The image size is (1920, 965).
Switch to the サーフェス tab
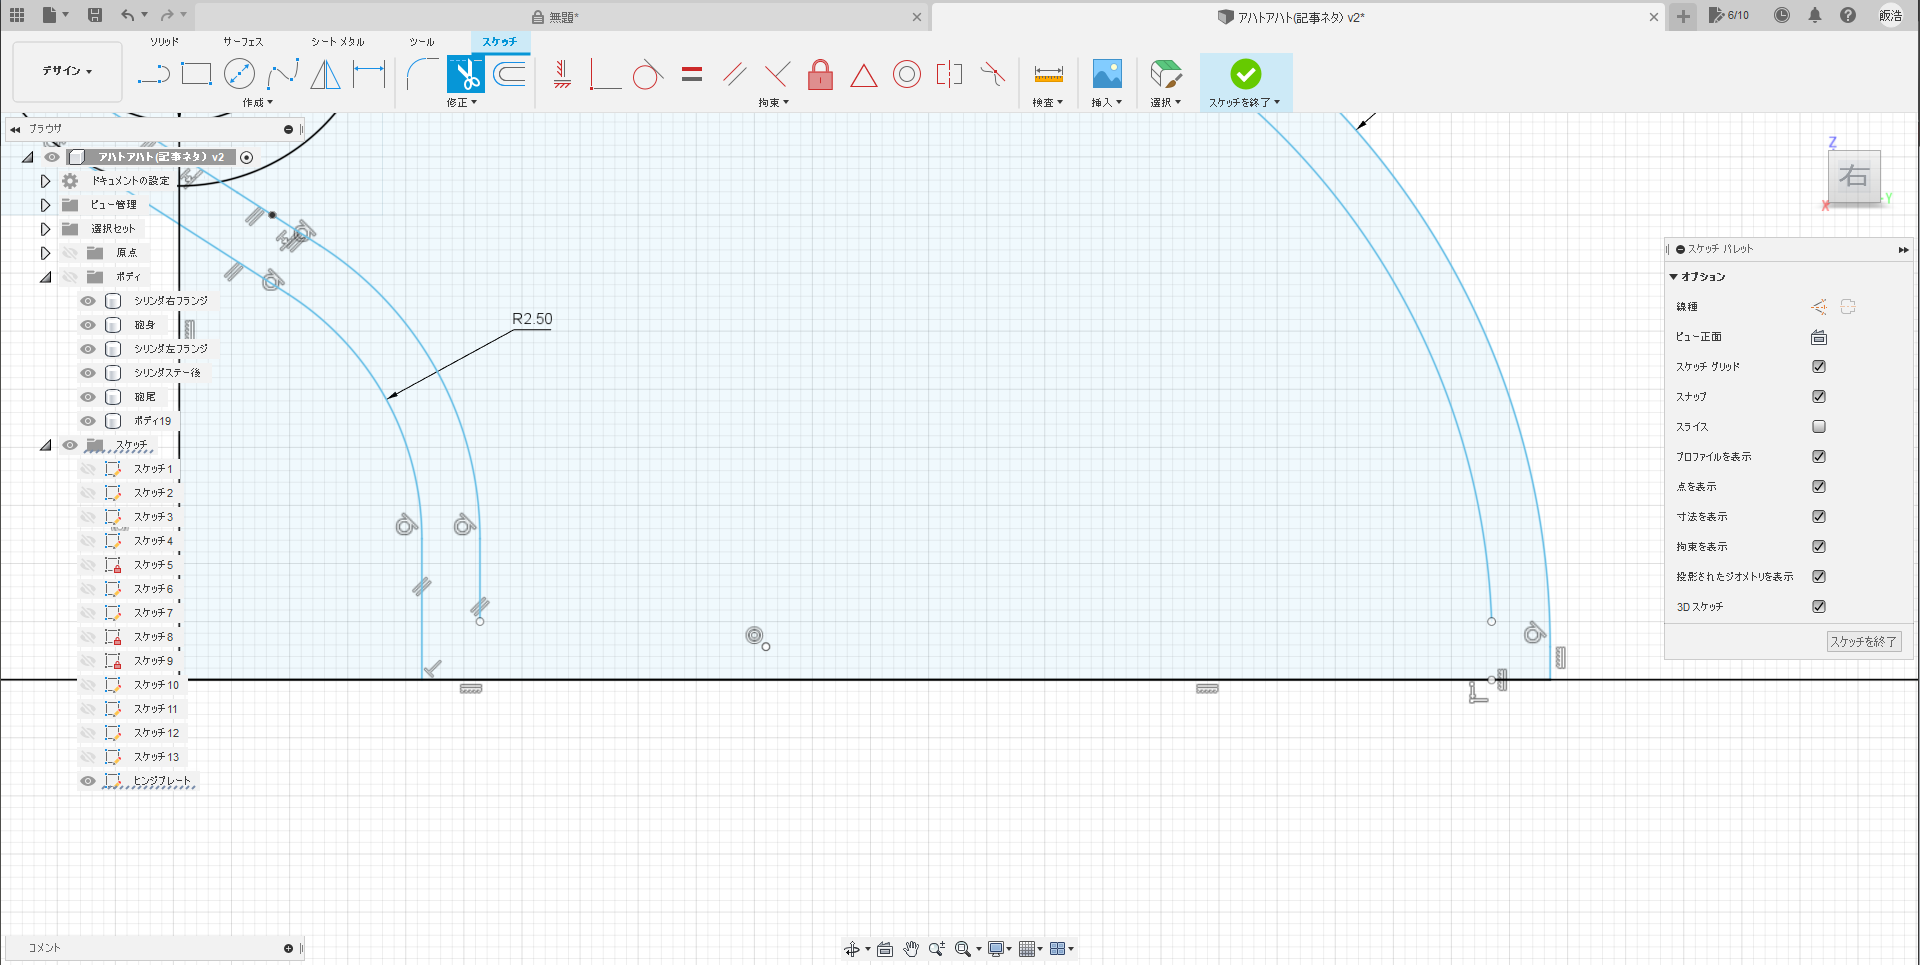coord(242,42)
